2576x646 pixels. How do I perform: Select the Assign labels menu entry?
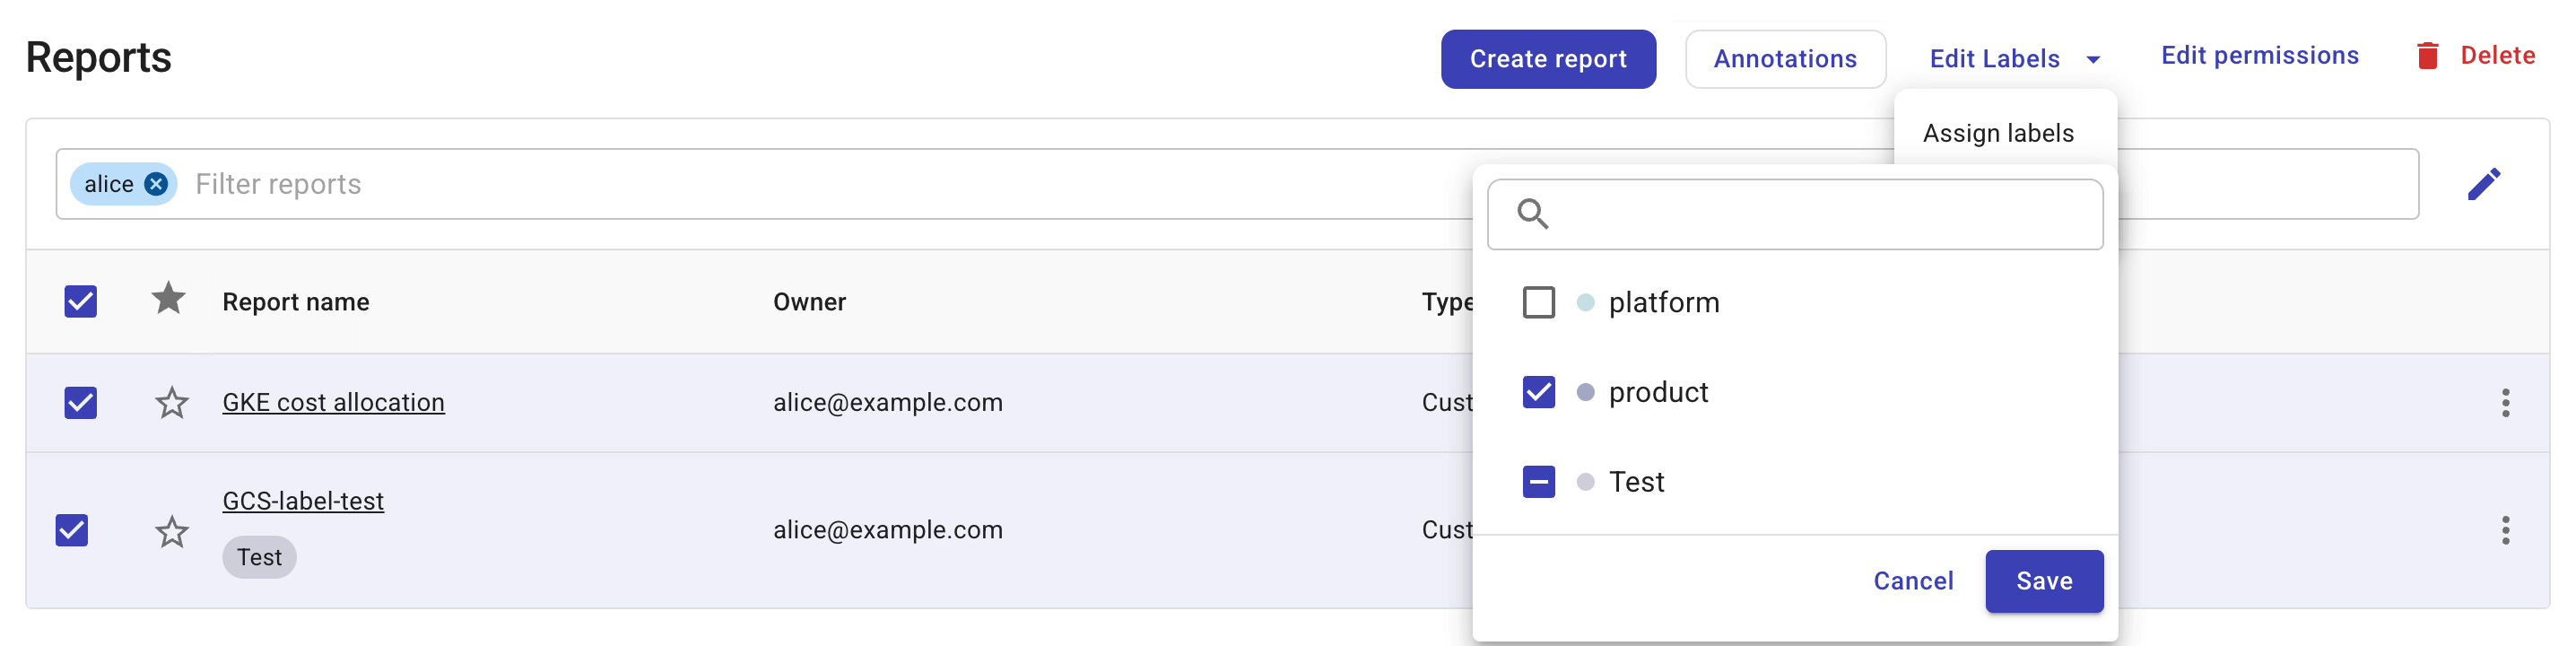point(1998,133)
